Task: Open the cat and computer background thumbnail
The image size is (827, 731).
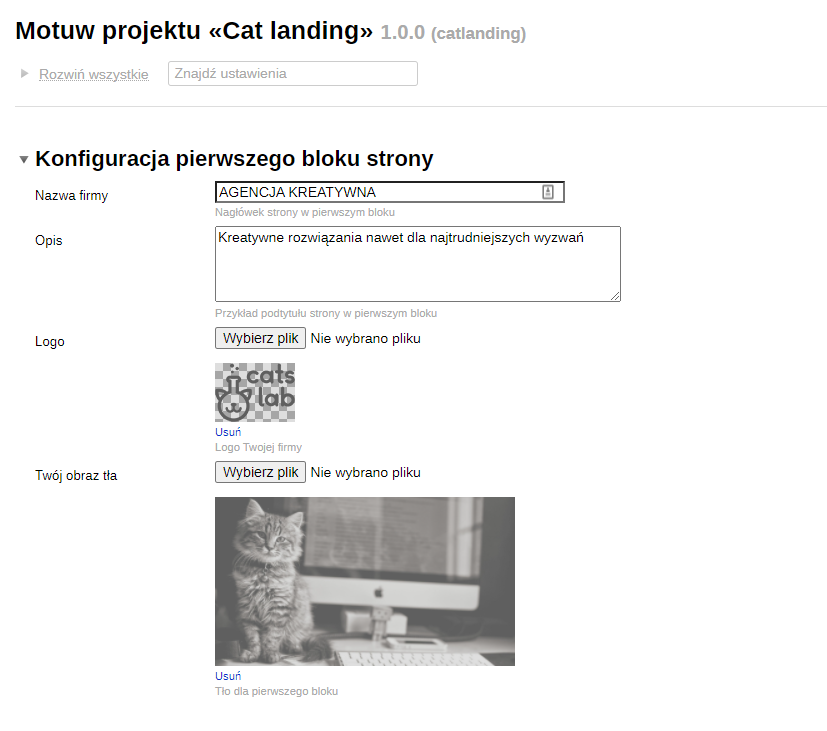Action: [x=365, y=581]
